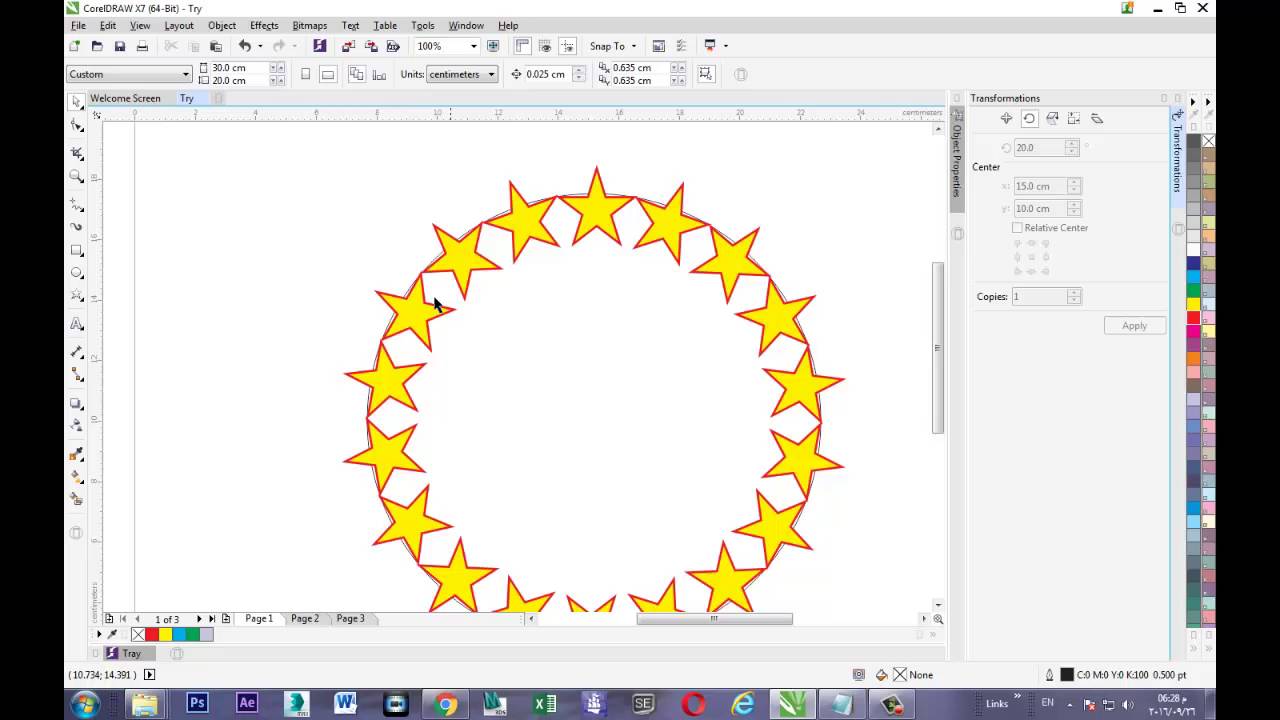Select the Pick tool
Screen dimensions: 1280x720
click(77, 101)
